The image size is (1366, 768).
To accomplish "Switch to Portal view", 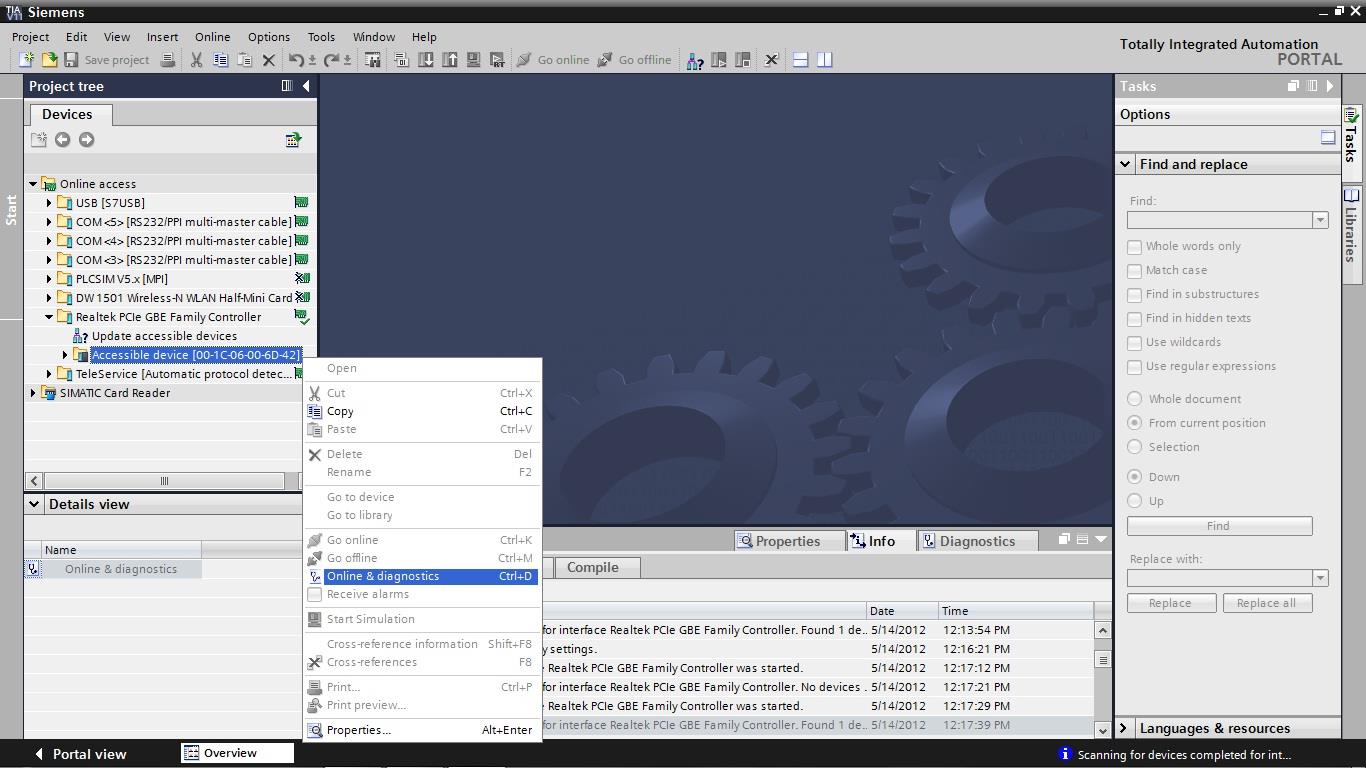I will [80, 754].
